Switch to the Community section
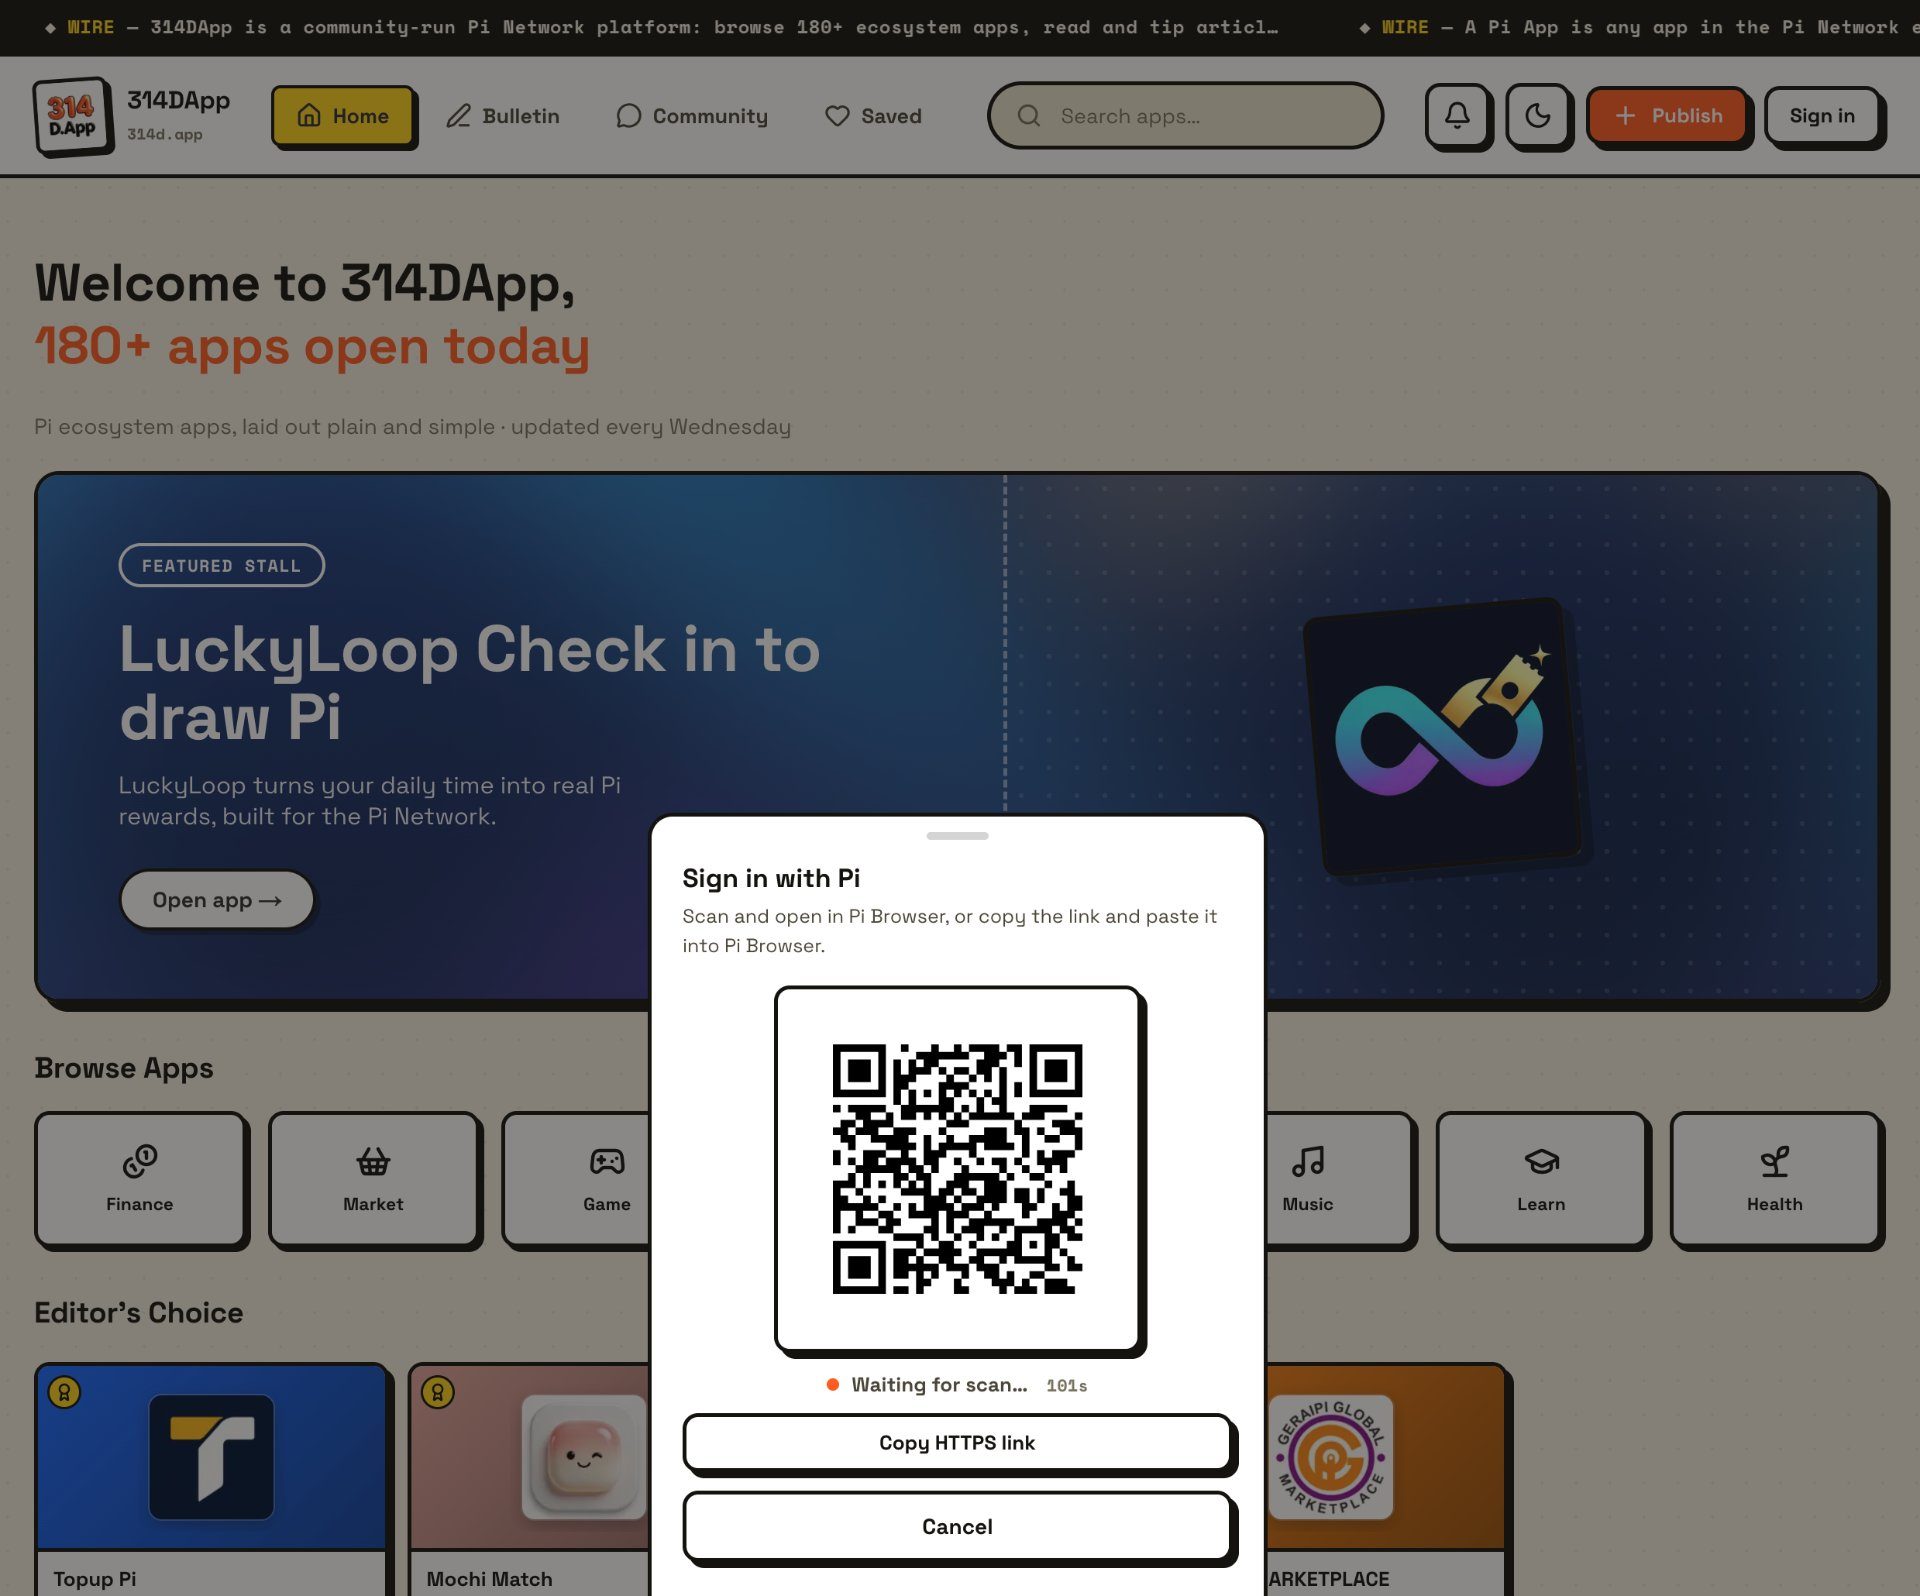 click(x=693, y=116)
